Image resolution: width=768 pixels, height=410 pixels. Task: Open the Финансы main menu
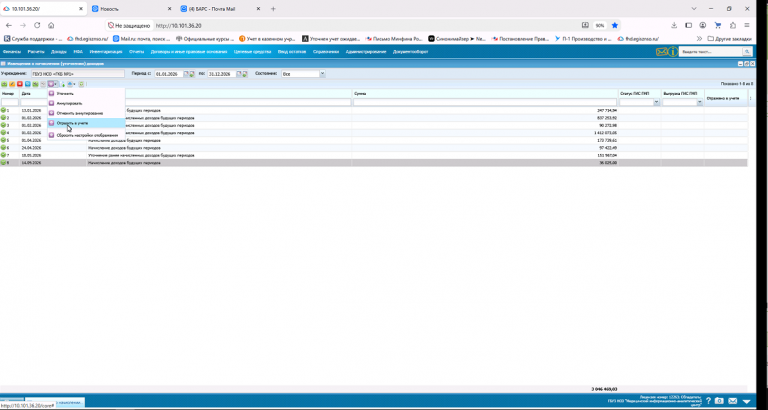click(x=12, y=51)
